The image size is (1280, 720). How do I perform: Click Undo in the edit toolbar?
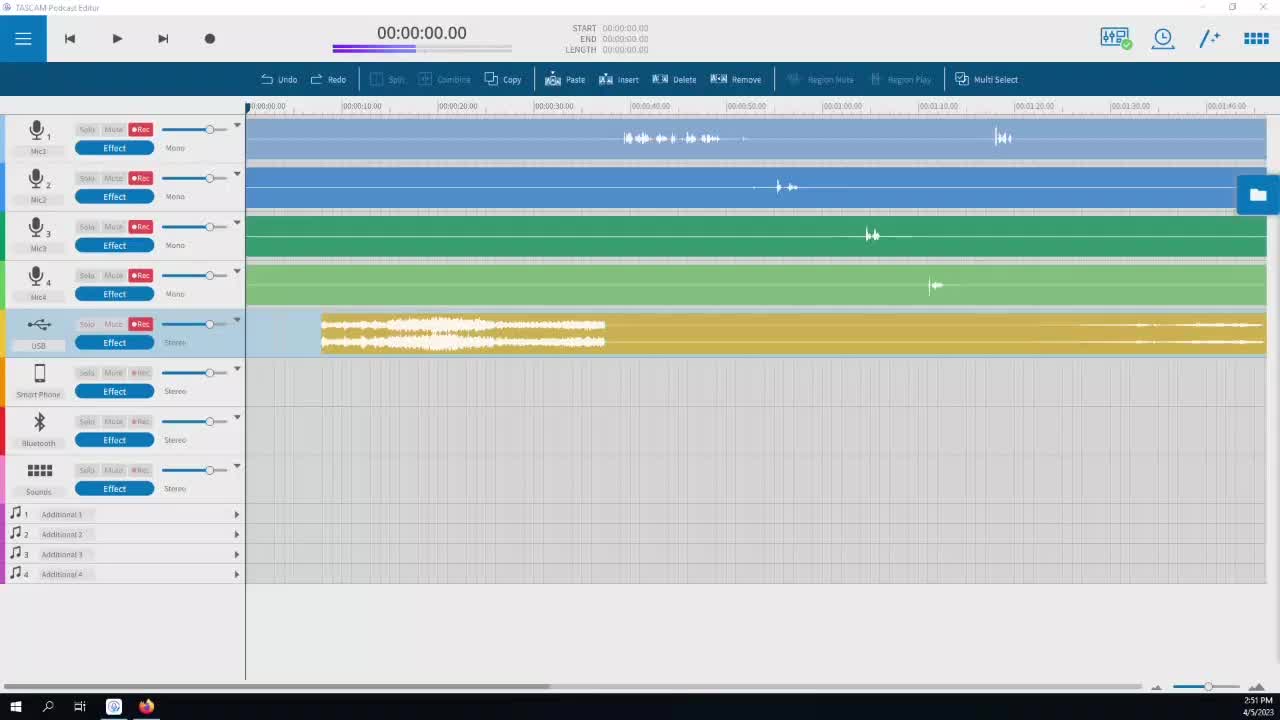pos(279,79)
